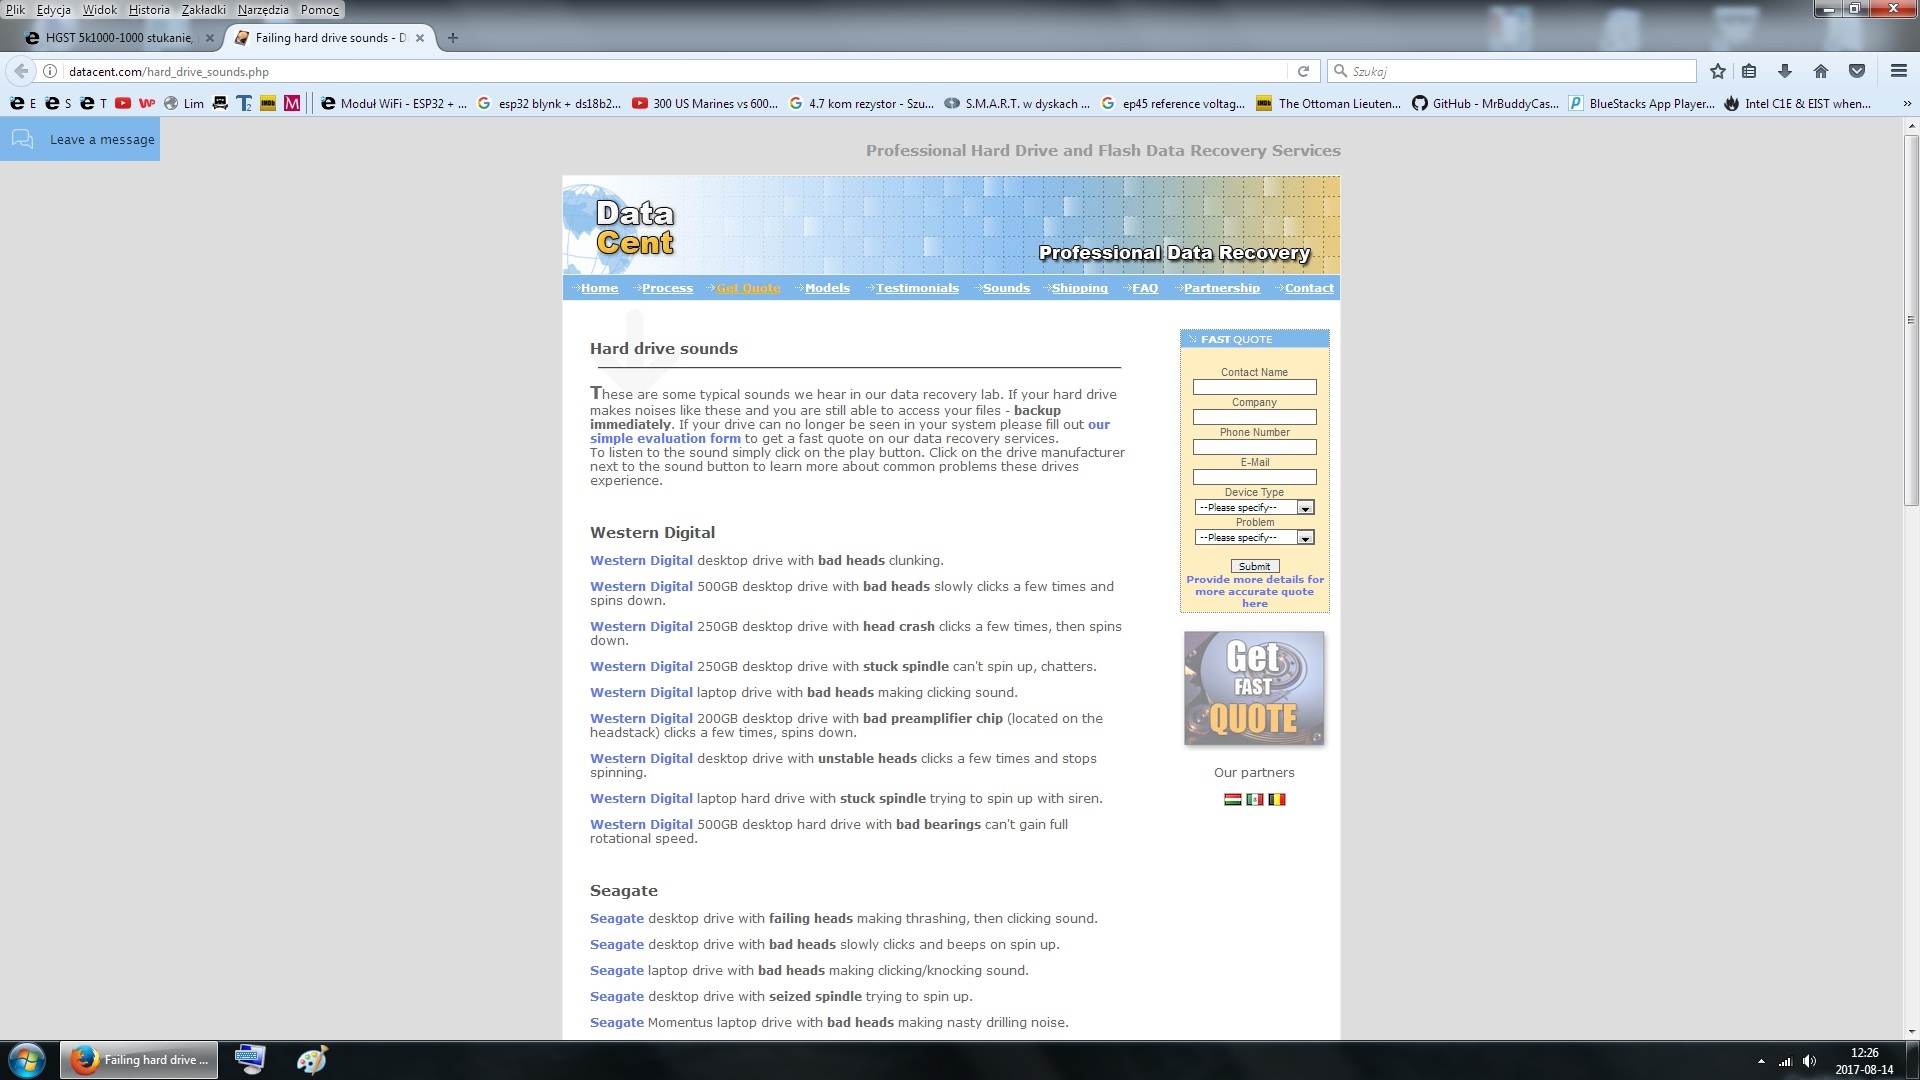Open the Zakładki menu
1920x1080 pixels.
coord(204,10)
